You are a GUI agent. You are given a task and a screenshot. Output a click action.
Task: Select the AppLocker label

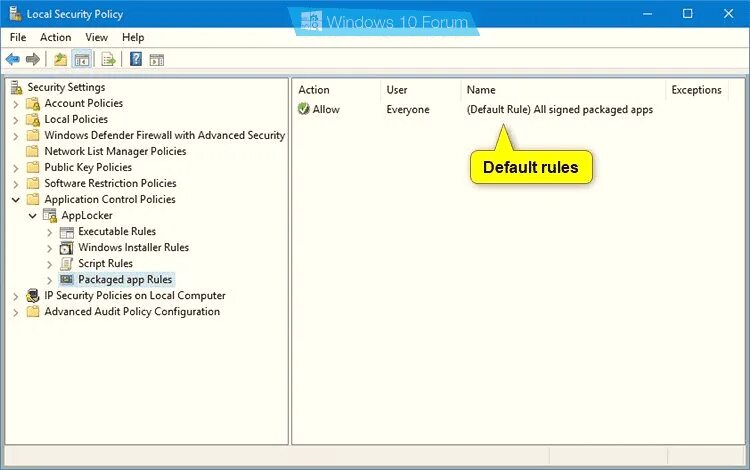[x=87, y=216]
